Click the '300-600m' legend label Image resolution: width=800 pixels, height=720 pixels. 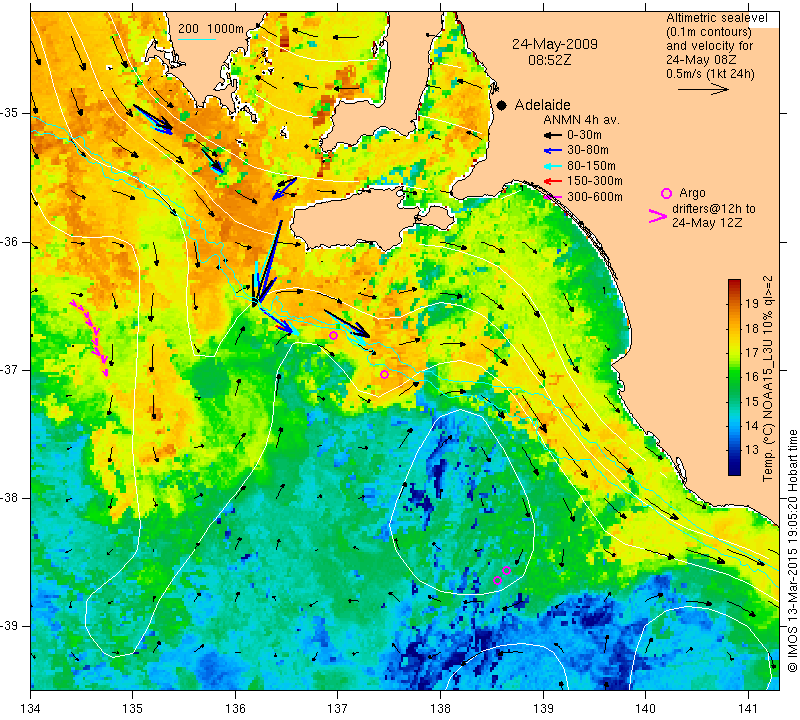[x=594, y=197]
